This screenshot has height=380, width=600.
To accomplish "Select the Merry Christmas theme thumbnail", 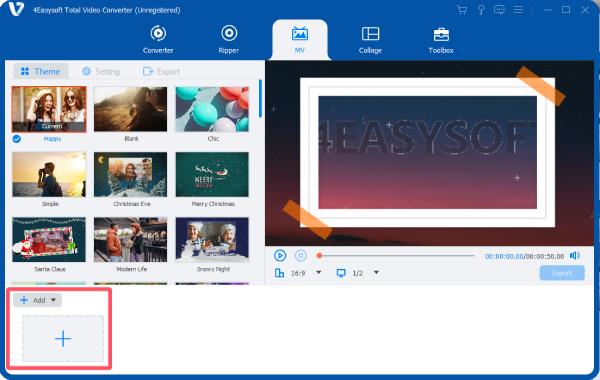I will [212, 175].
